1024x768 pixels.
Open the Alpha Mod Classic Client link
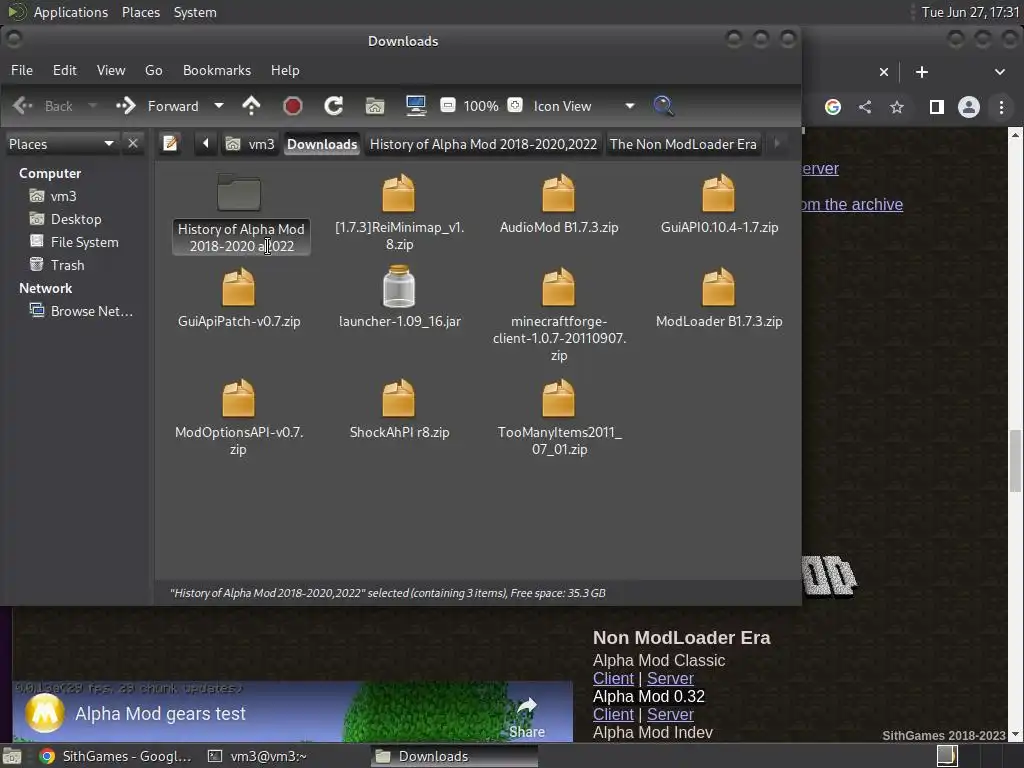(x=613, y=679)
